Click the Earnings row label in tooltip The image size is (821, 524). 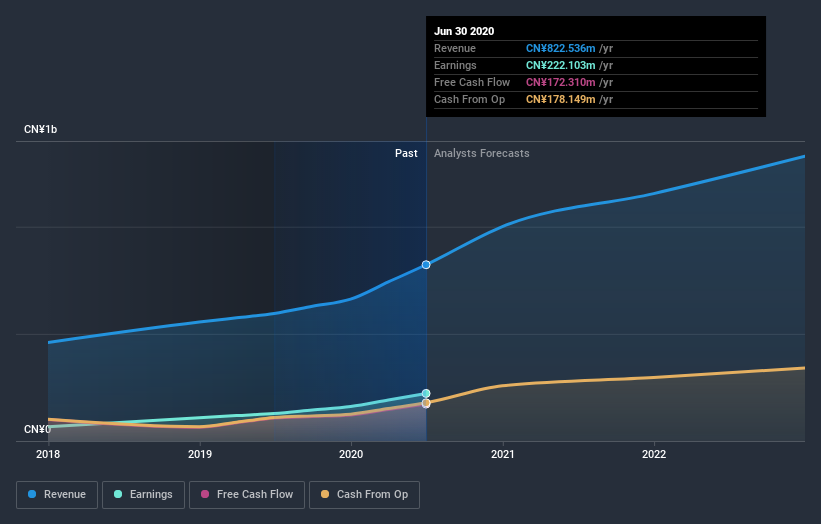(x=456, y=65)
